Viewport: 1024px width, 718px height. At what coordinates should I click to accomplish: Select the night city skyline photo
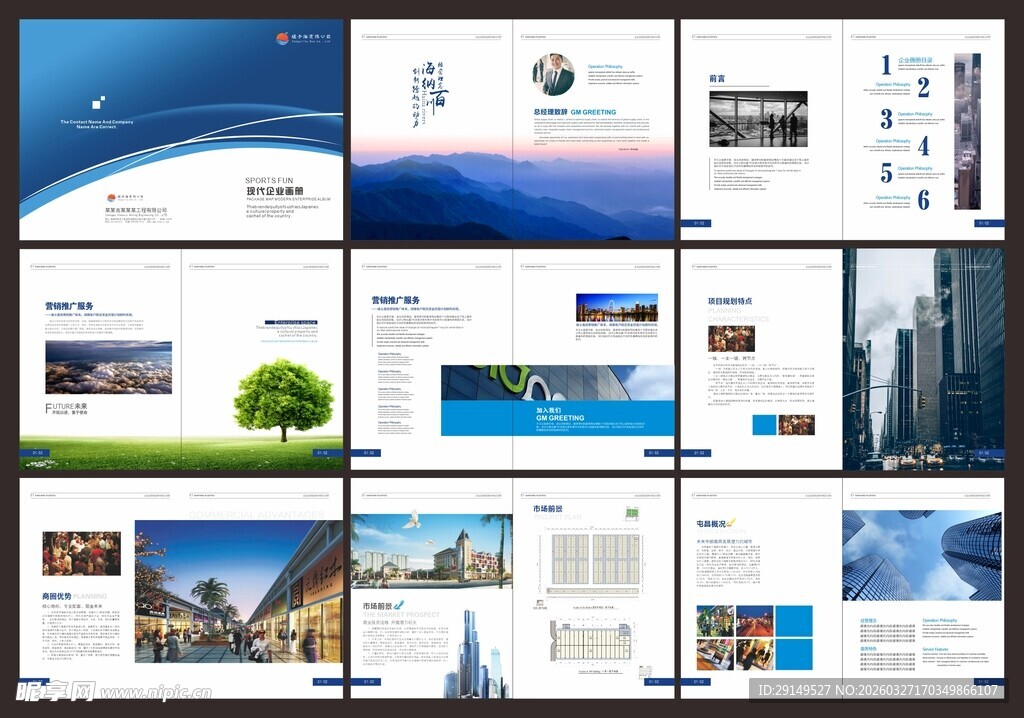point(616,307)
